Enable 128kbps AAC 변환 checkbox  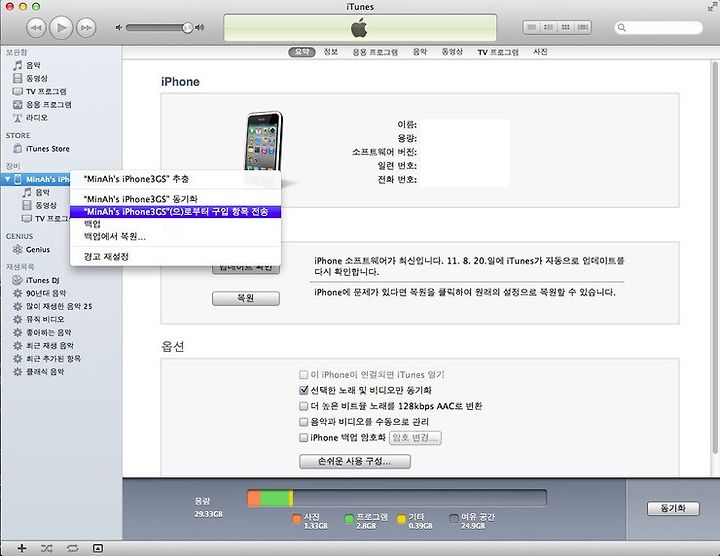(x=303, y=406)
